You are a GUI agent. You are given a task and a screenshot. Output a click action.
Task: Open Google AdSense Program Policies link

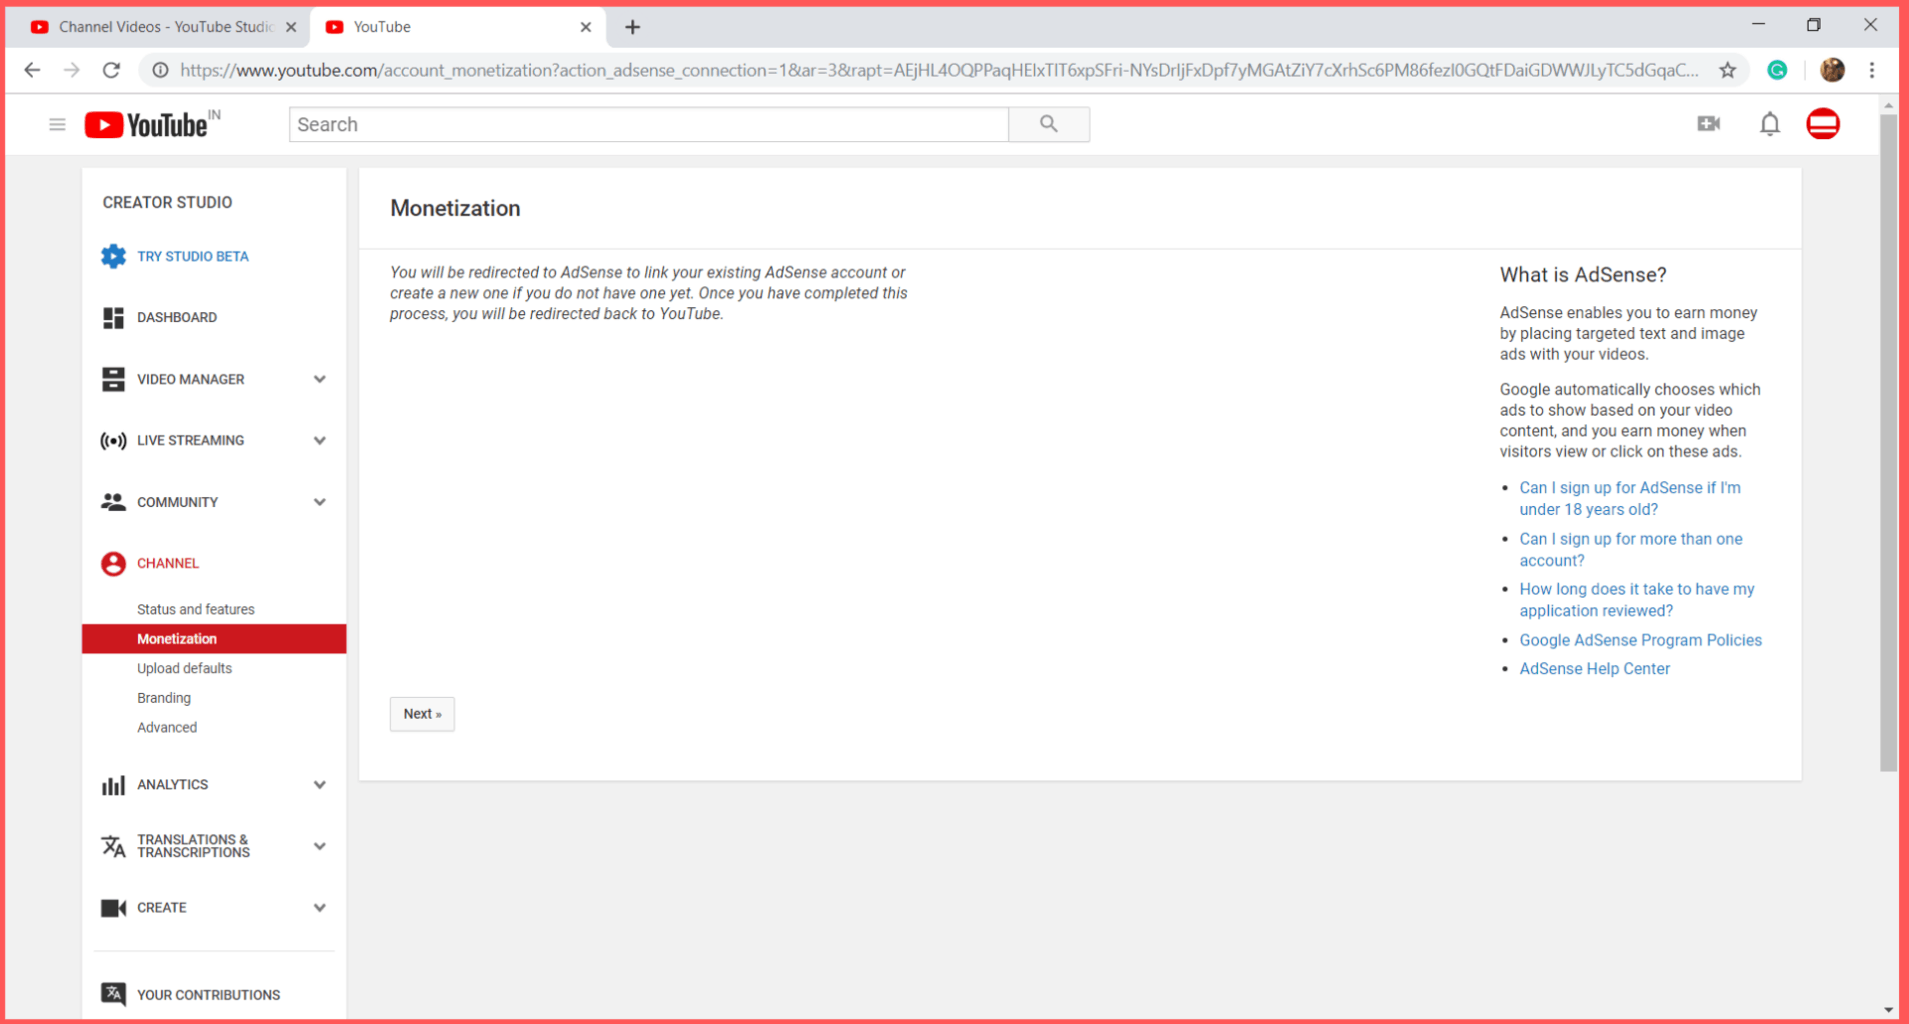(x=1640, y=640)
